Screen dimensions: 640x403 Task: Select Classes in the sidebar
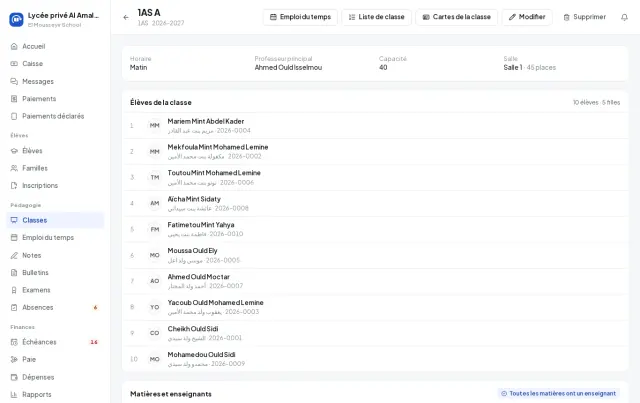click(x=55, y=220)
